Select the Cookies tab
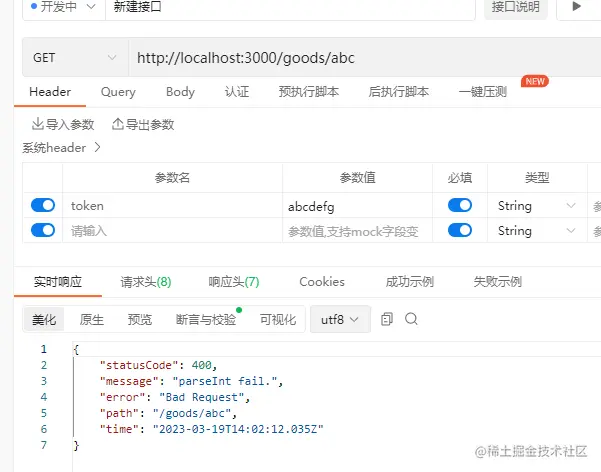 click(322, 282)
